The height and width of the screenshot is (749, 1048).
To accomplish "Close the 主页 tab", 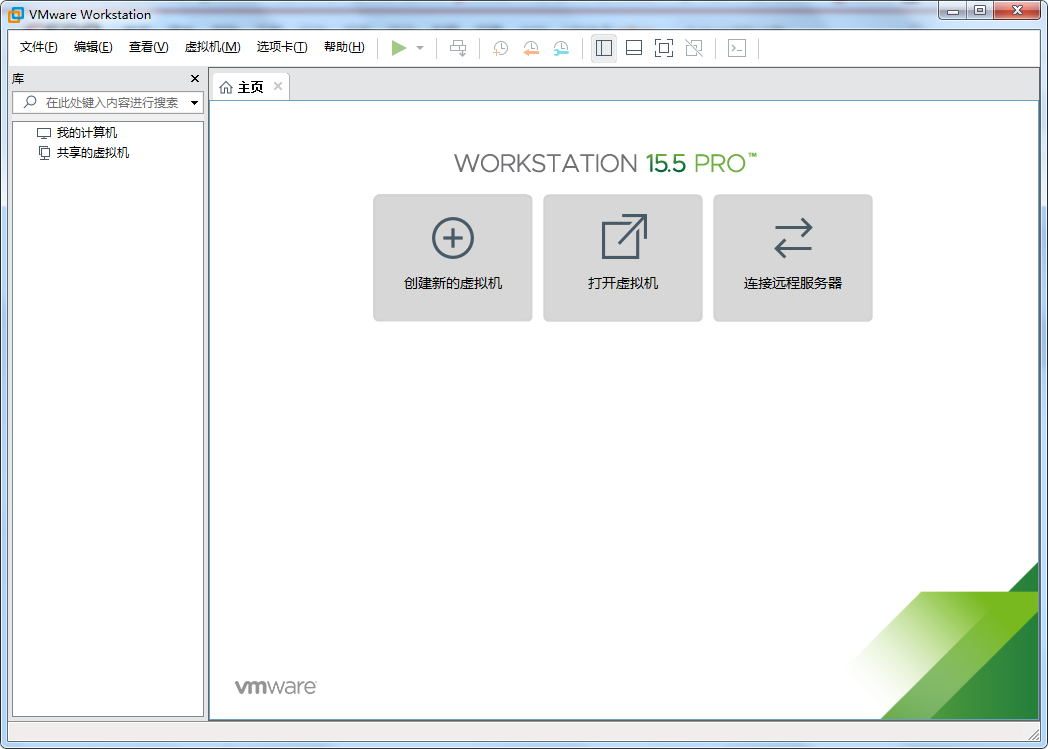I will [278, 86].
